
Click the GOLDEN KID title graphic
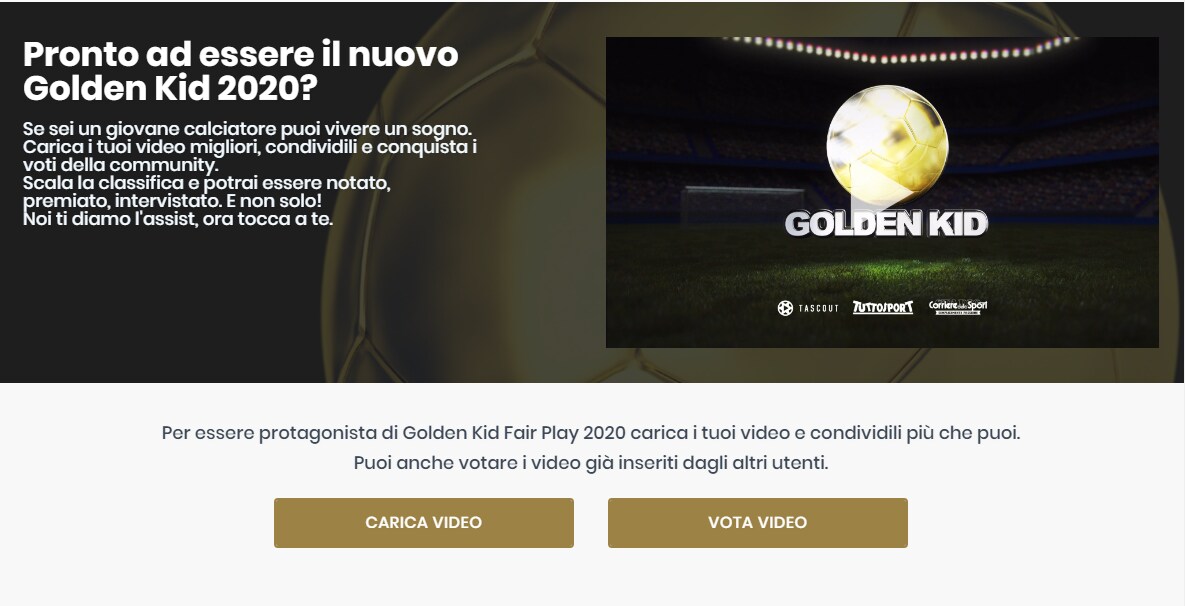[x=886, y=224]
